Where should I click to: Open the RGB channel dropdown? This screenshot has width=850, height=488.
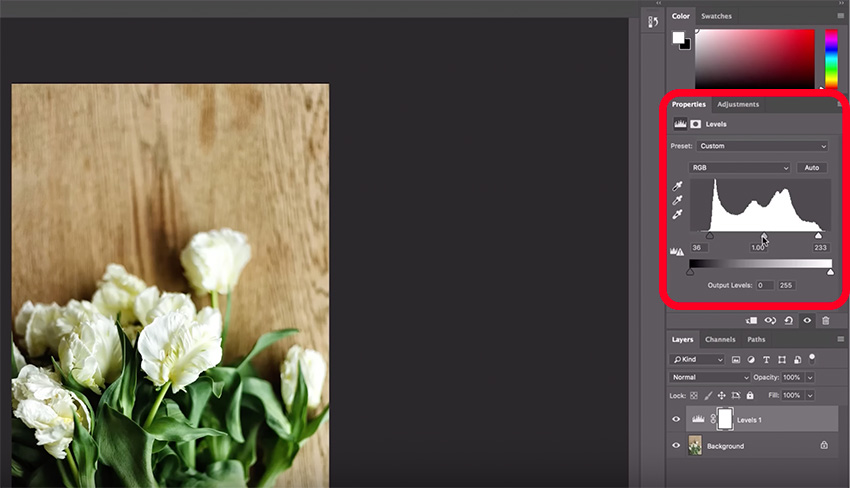pyautogui.click(x=740, y=168)
